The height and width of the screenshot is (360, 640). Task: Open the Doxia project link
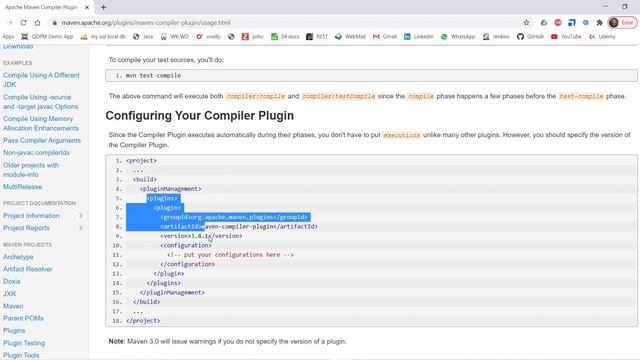[x=11, y=281]
